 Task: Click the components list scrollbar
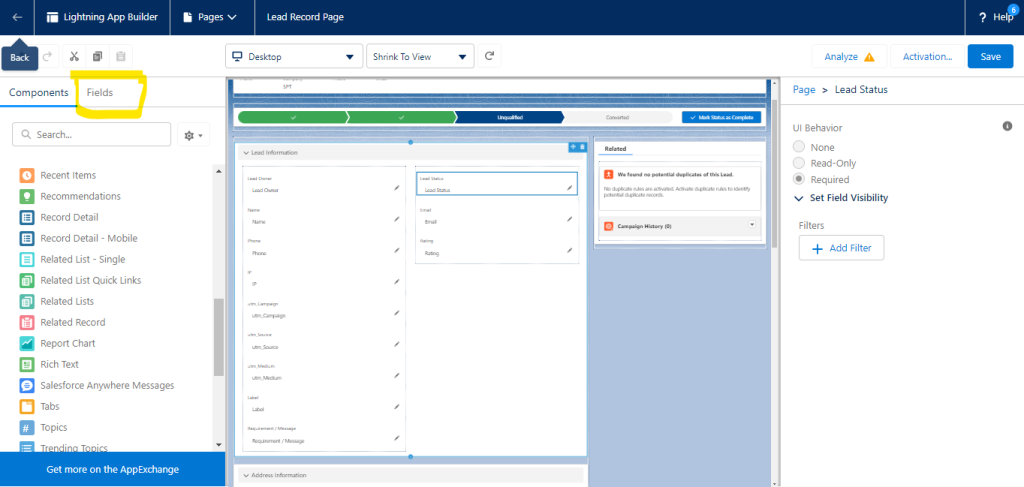tap(219, 337)
